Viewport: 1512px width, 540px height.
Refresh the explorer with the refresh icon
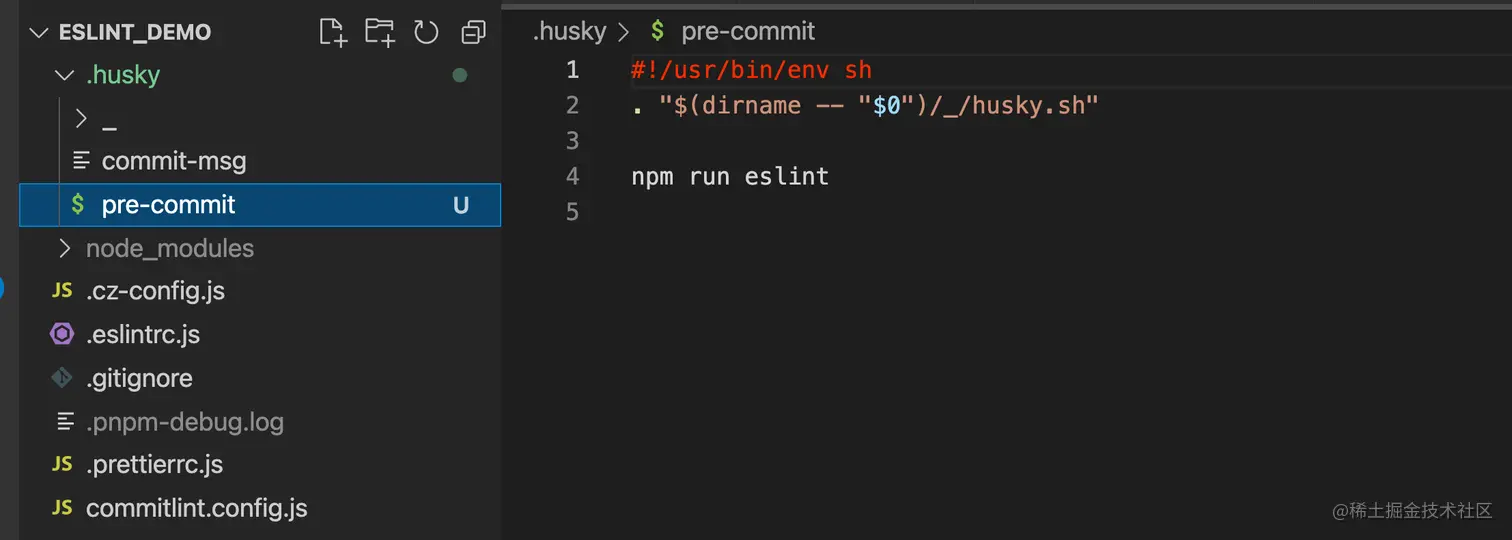pyautogui.click(x=426, y=32)
